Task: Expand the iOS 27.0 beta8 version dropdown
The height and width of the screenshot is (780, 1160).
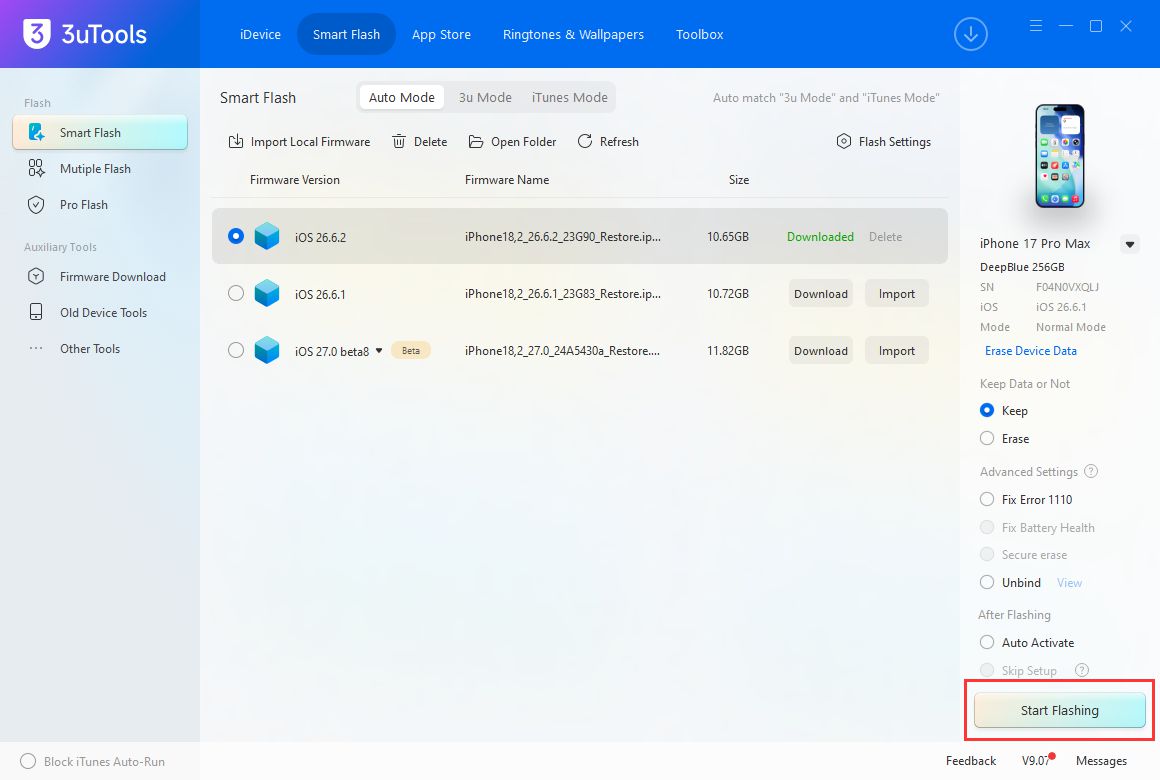Action: [x=379, y=351]
